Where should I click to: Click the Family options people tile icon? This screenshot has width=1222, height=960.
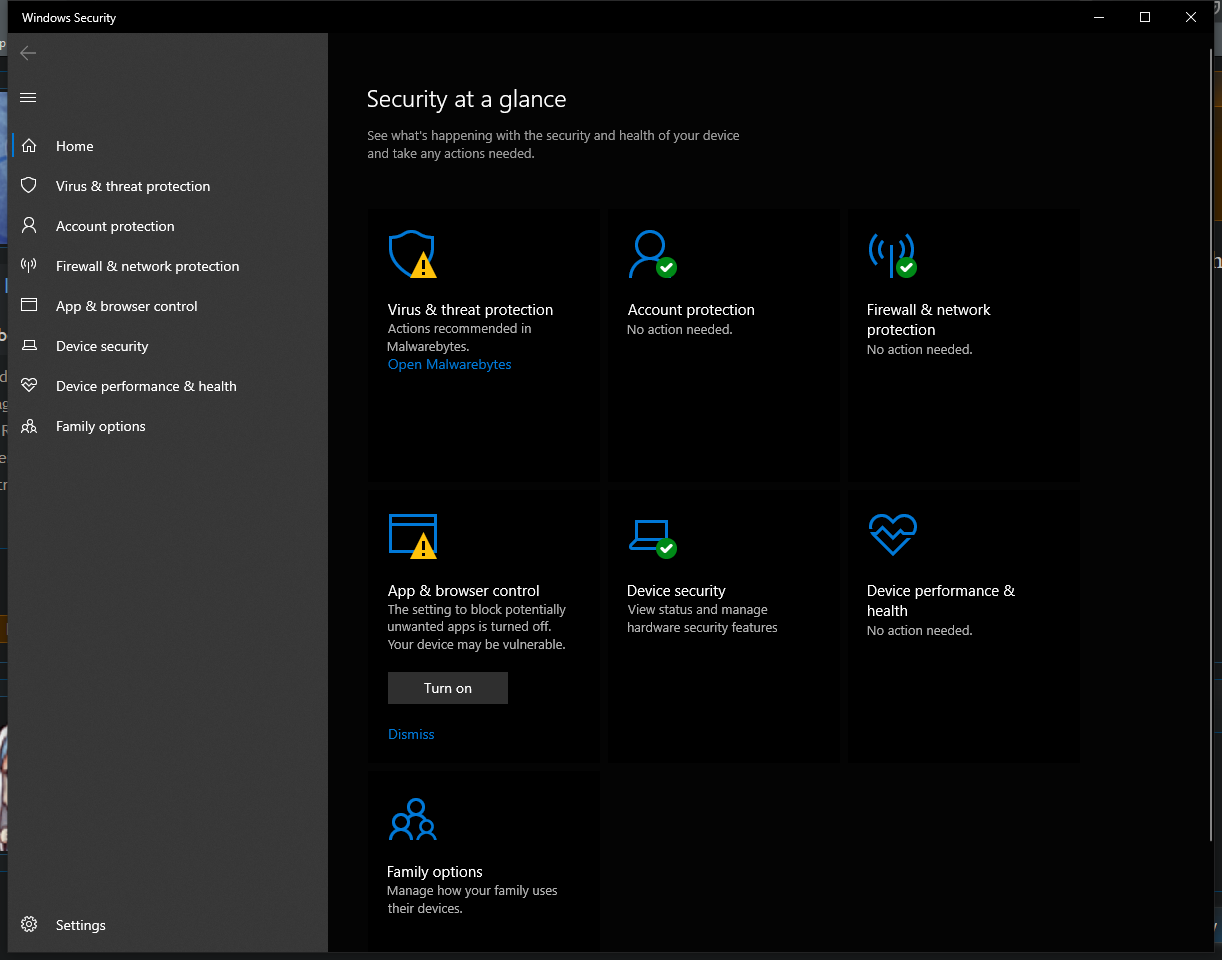[412, 819]
